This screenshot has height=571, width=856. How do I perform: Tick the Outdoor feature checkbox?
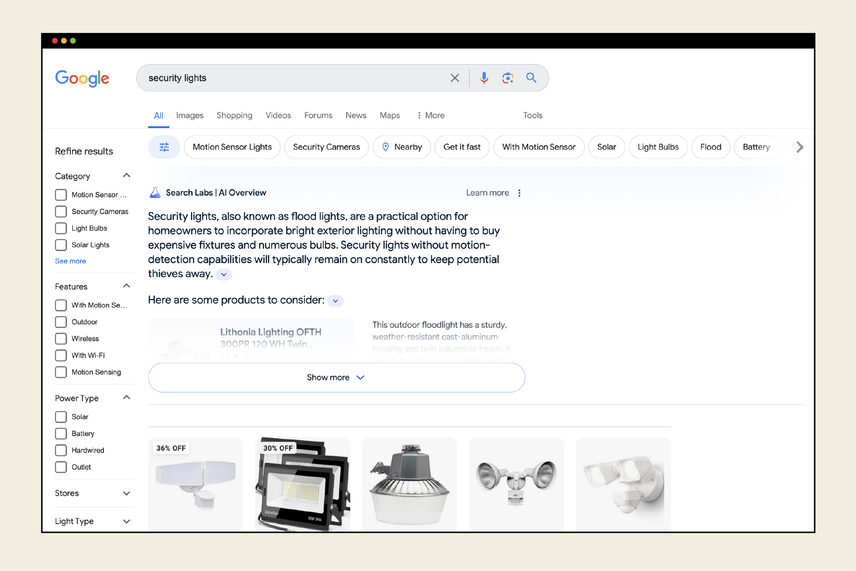(x=61, y=322)
